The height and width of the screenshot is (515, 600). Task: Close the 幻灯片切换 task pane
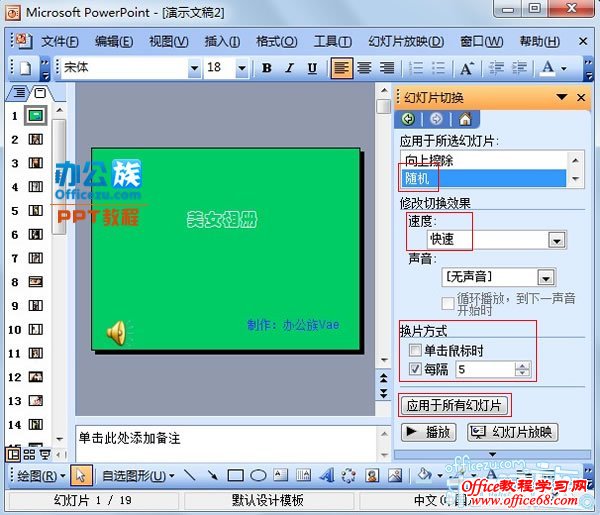(581, 98)
